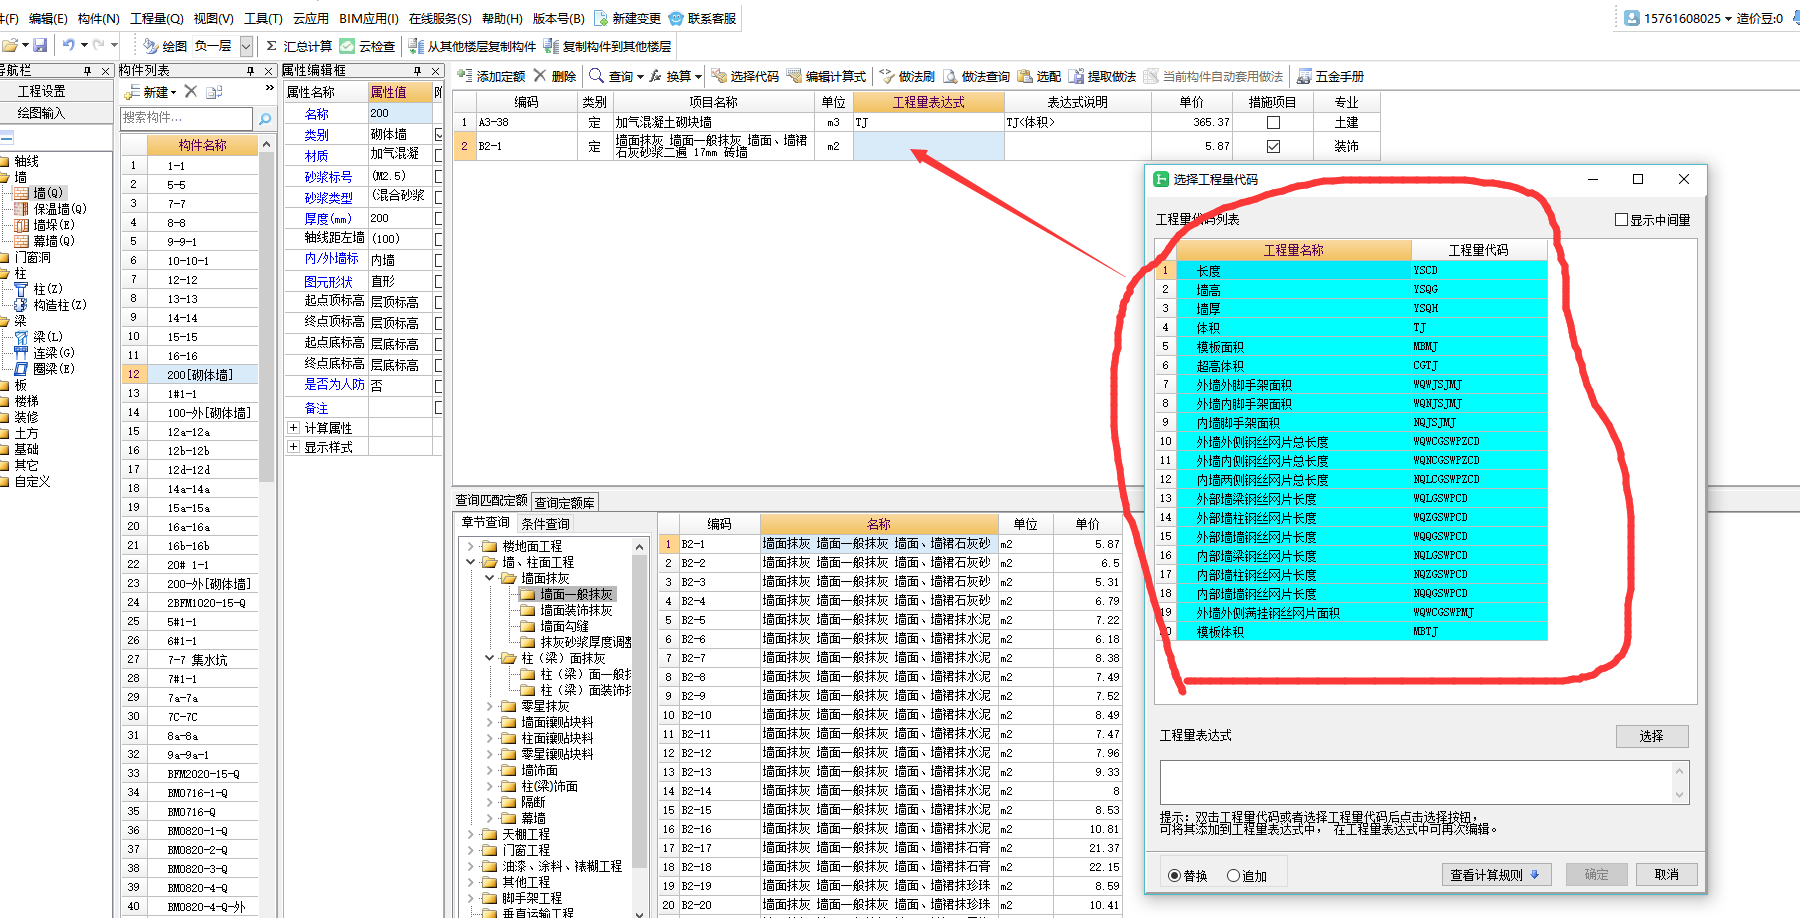Viewport: 1800px width, 918px height.
Task: Select the 替换 radio button
Action: (x=1174, y=876)
